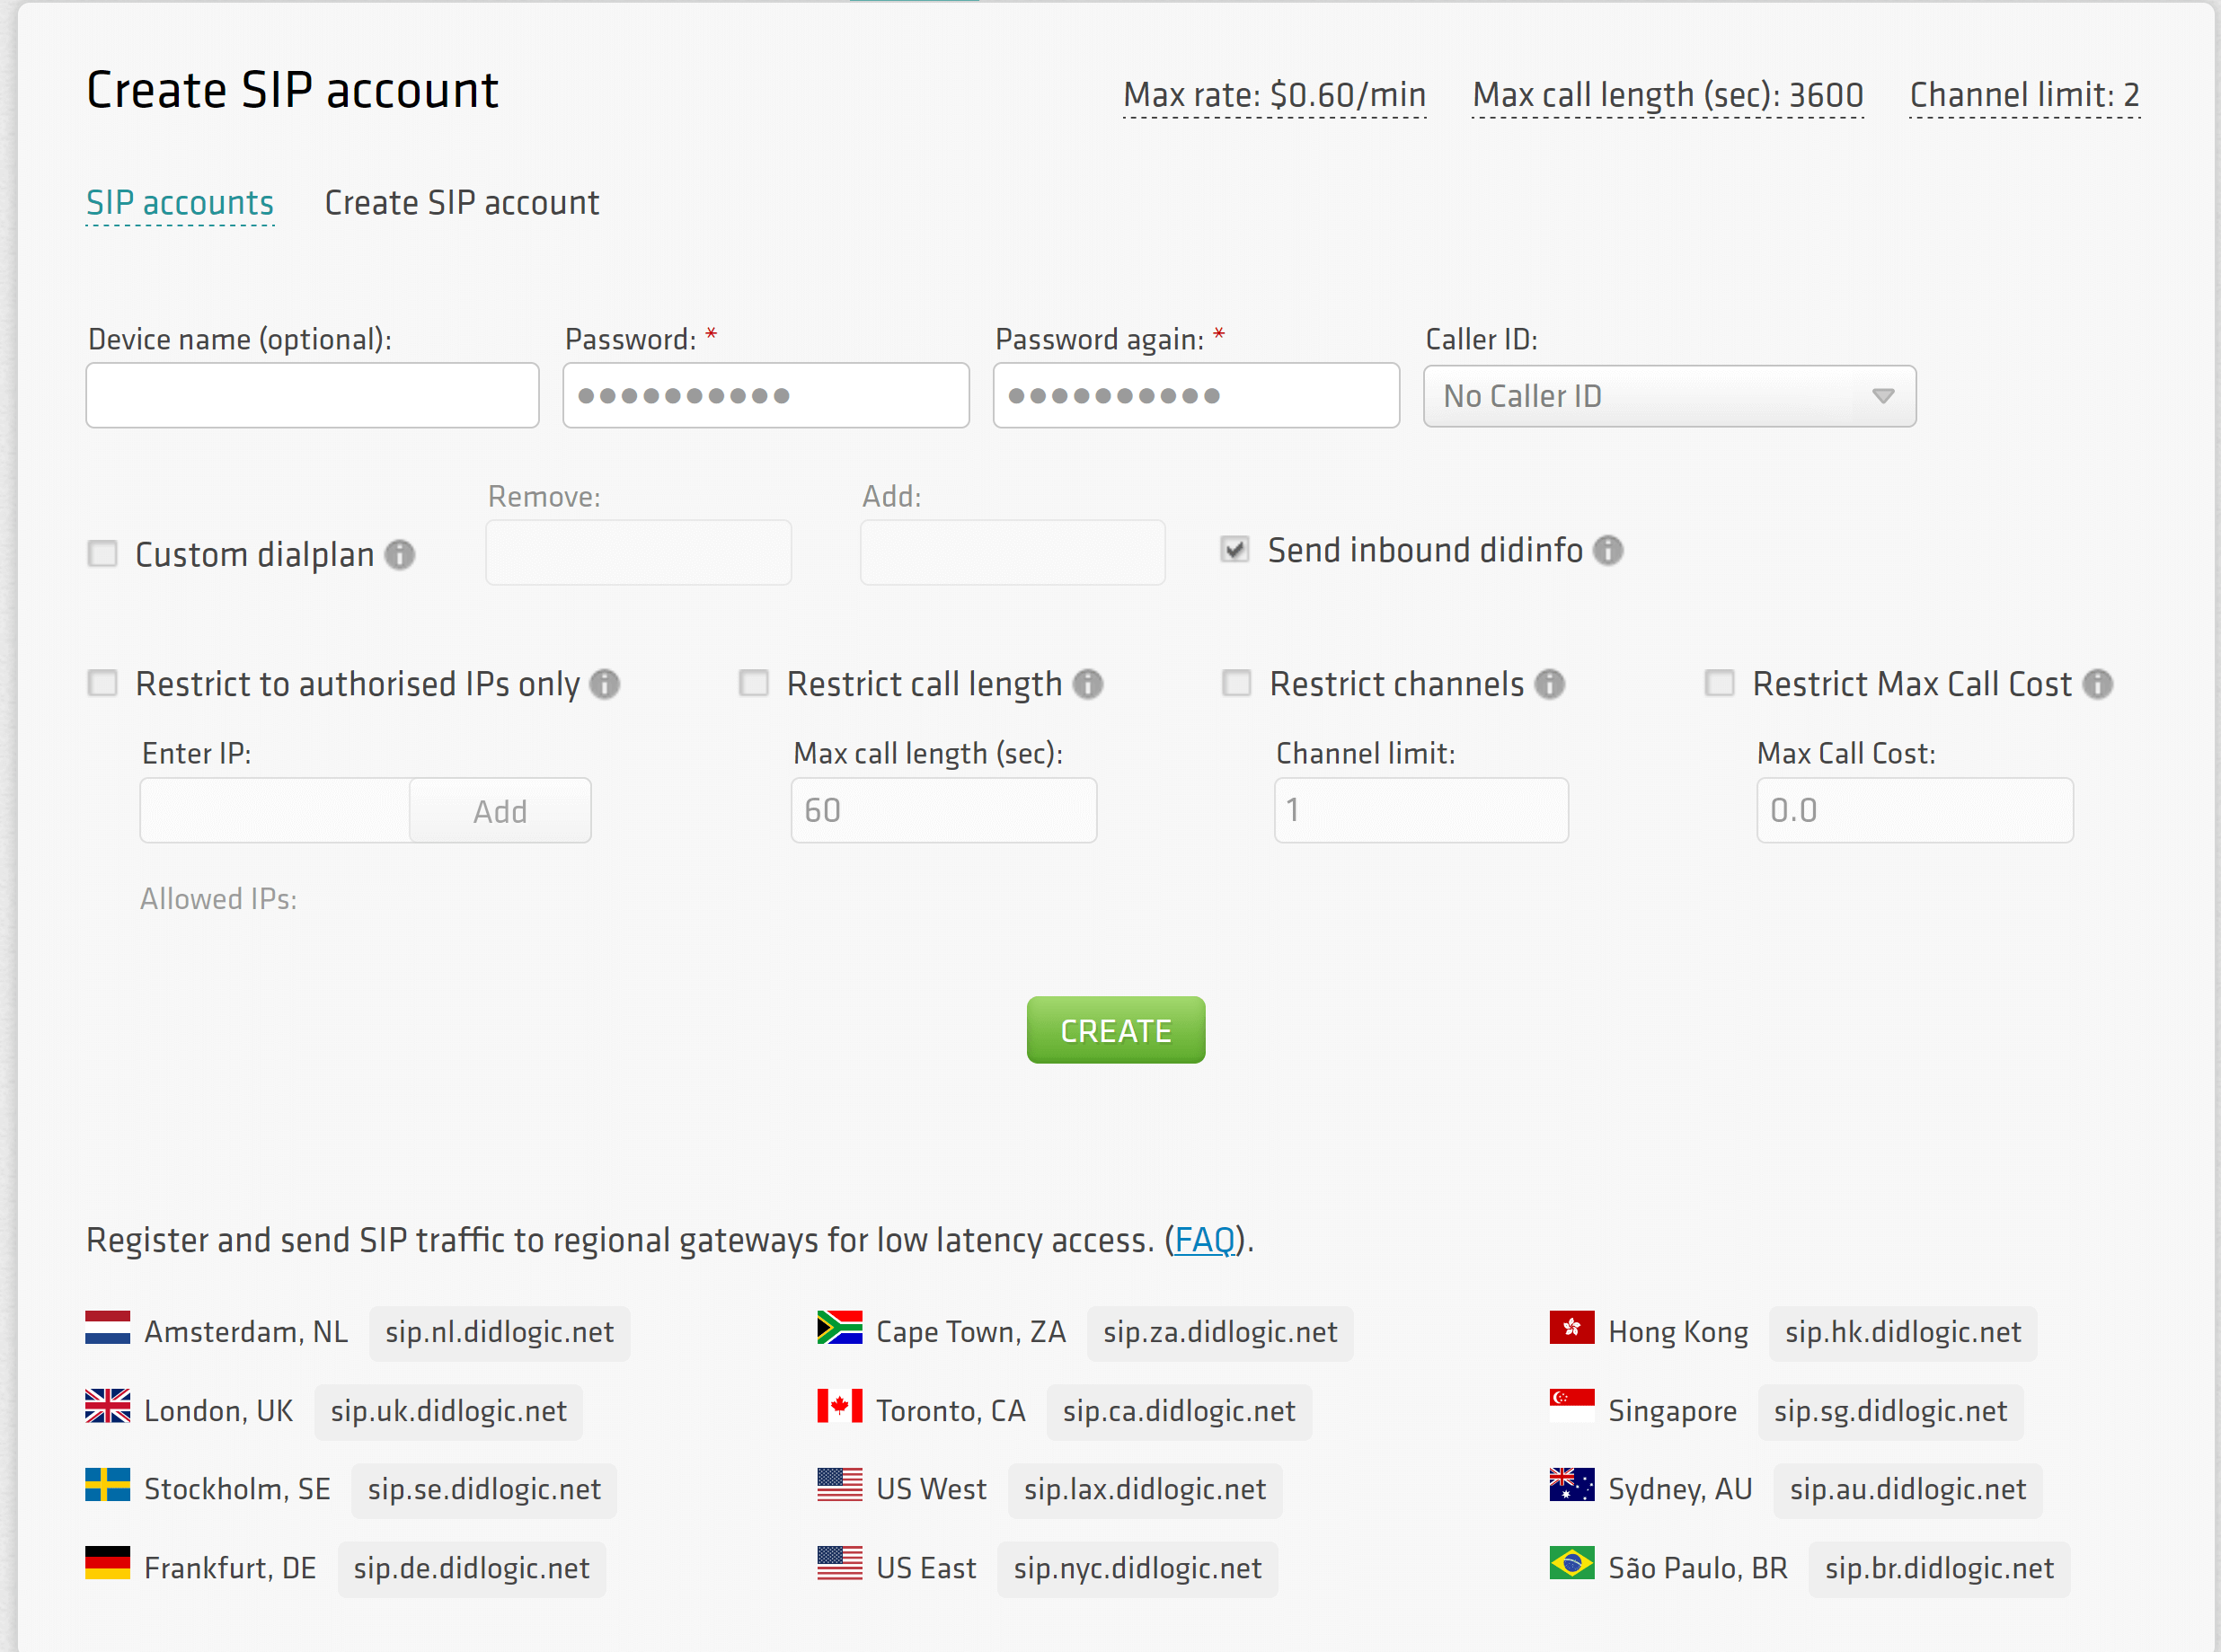
Task: Switch to the Create SIP account tab
Action: (x=460, y=203)
